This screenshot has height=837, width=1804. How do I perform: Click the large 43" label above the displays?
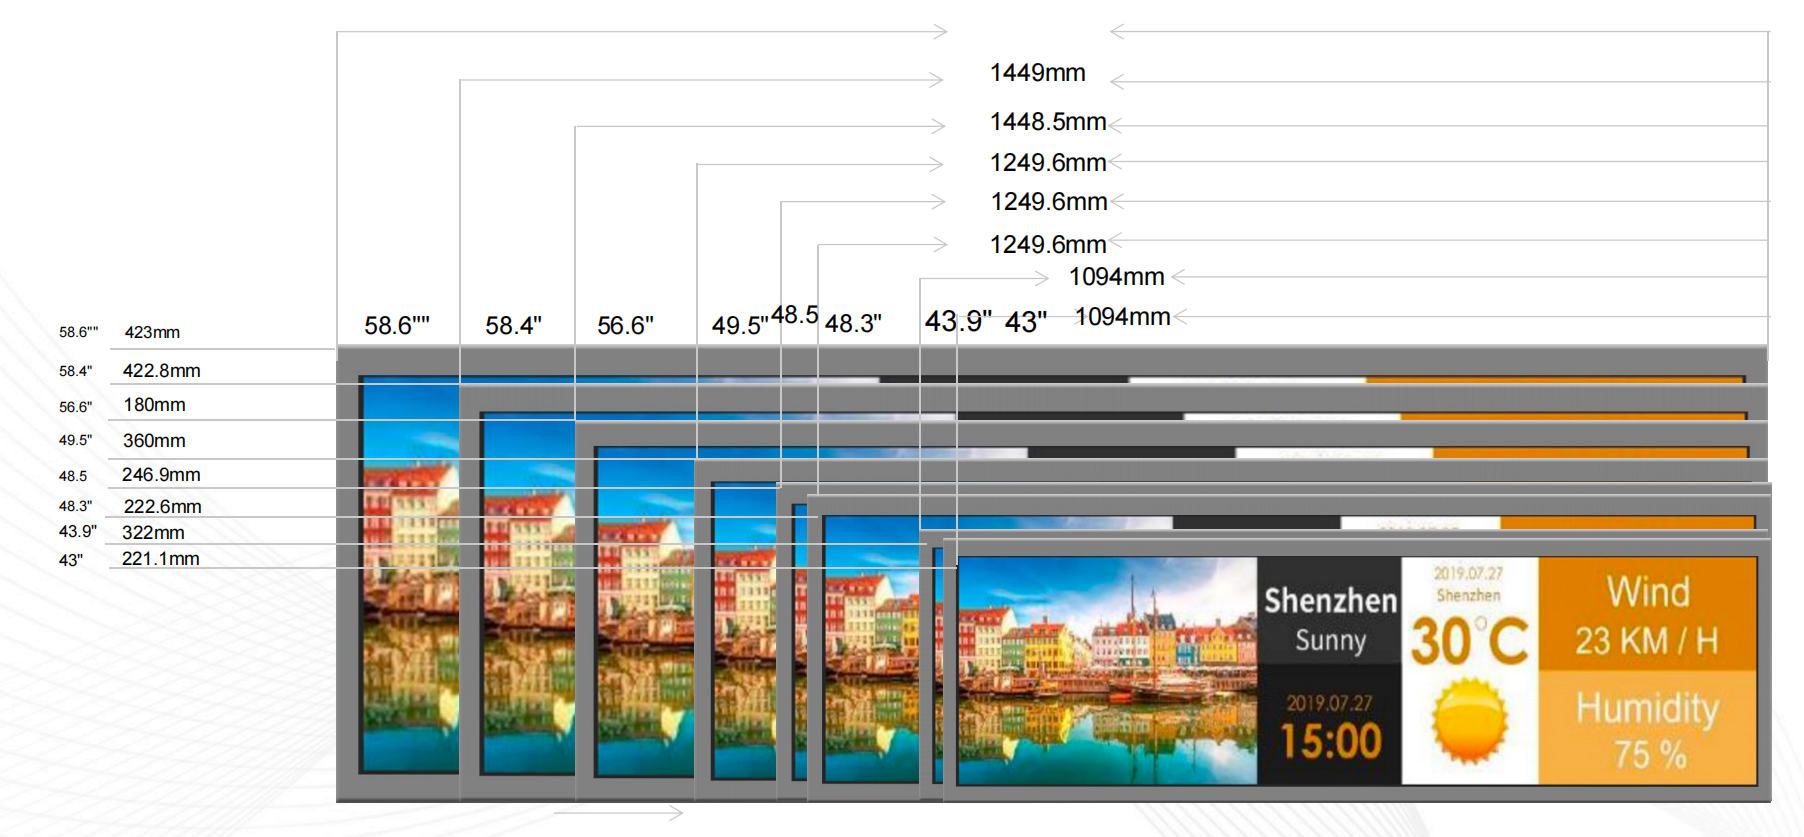[1026, 322]
